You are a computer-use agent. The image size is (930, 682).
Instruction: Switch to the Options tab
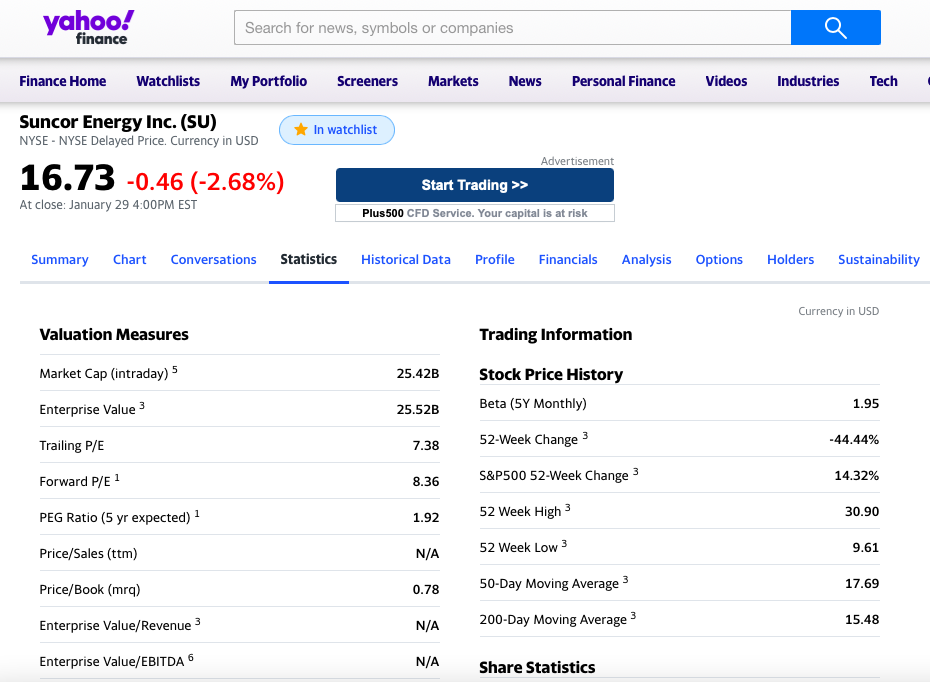pos(719,260)
